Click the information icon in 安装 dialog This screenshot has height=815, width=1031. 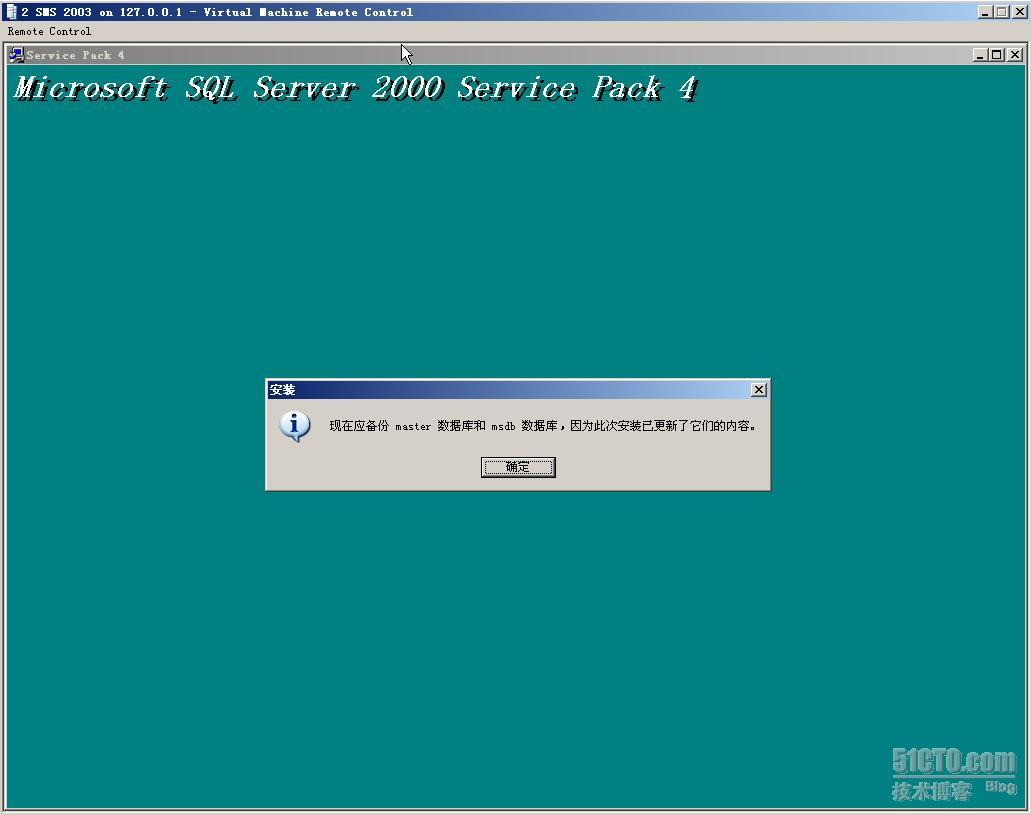point(295,426)
